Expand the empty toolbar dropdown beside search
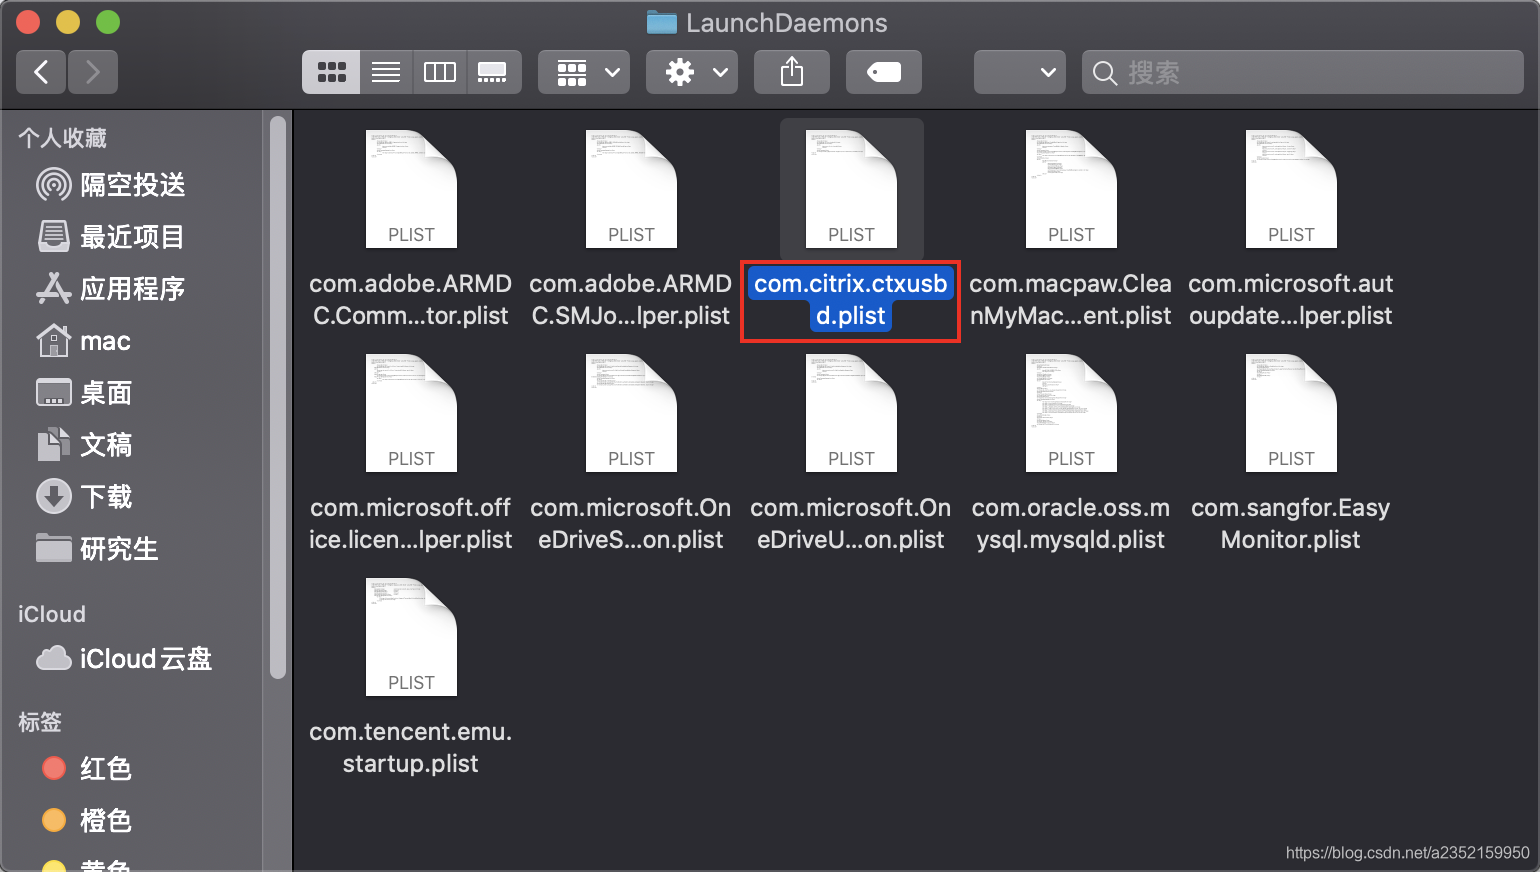 (1020, 72)
